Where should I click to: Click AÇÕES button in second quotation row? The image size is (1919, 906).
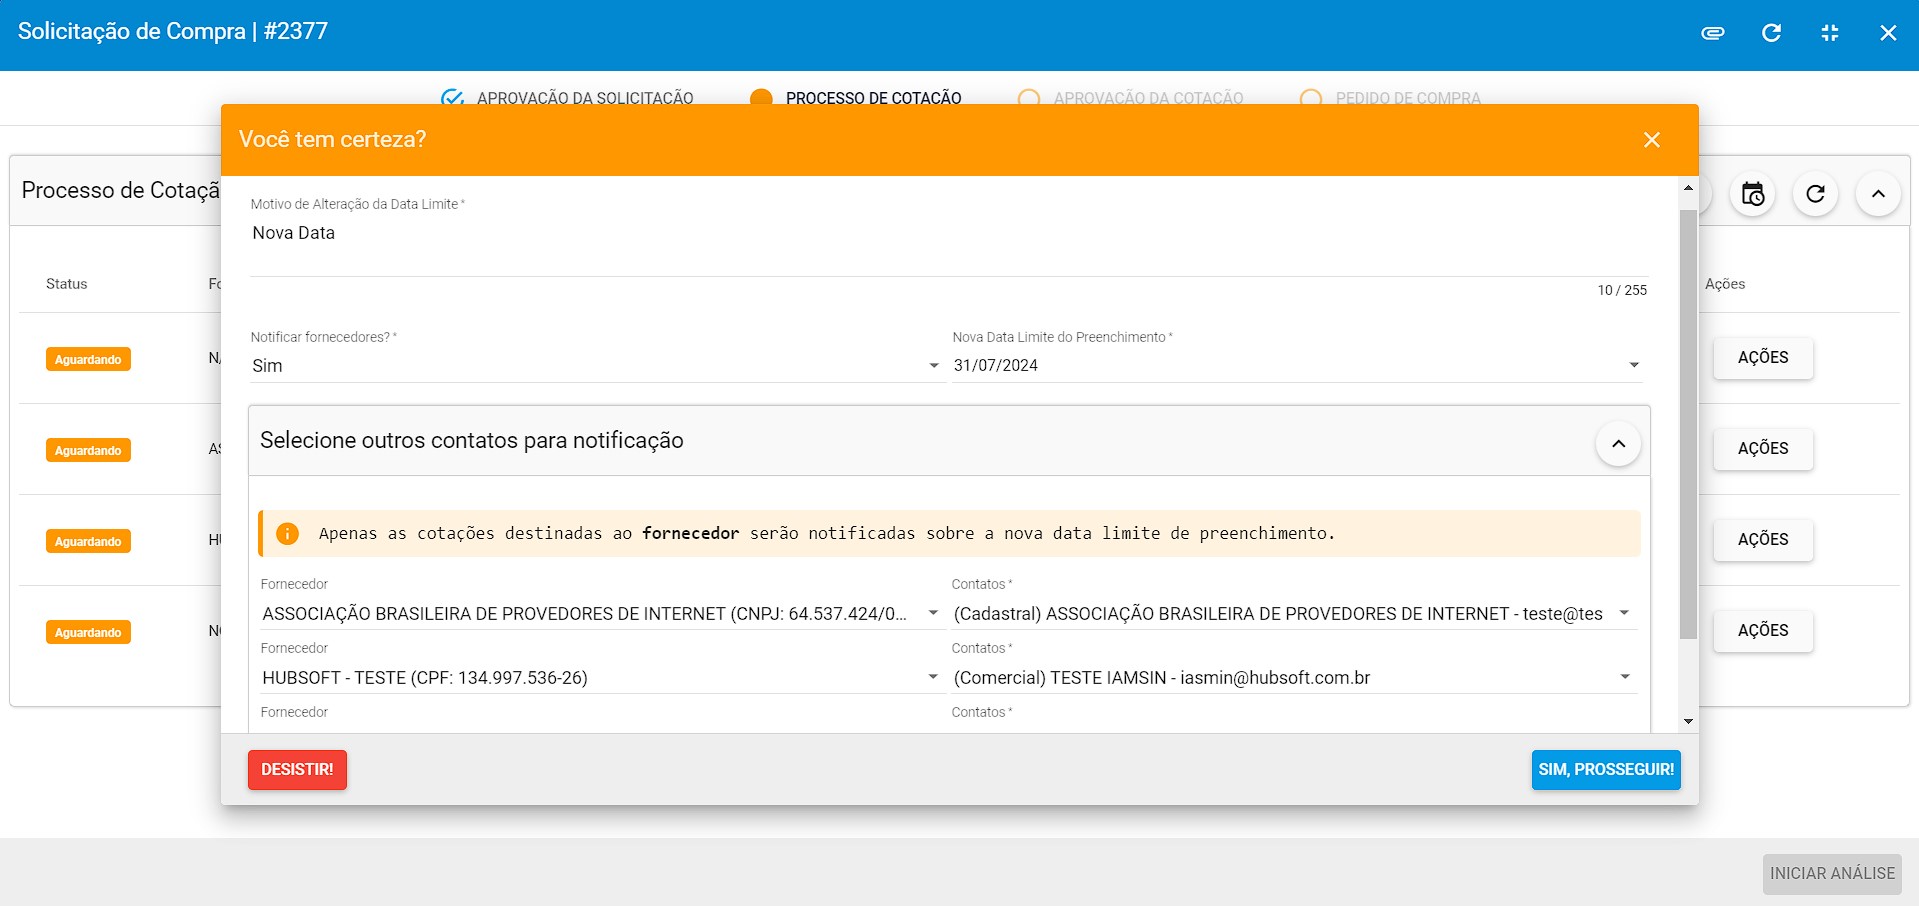click(1763, 449)
